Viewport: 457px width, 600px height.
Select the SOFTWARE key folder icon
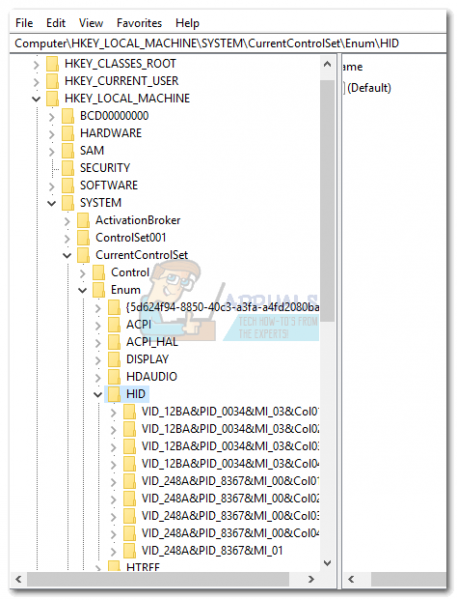coord(68,186)
